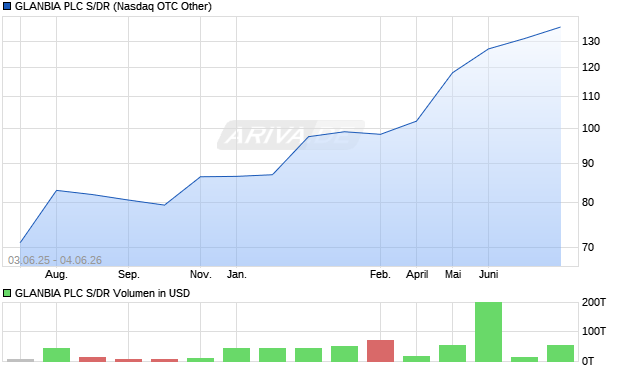Screen dimensions: 620x371
Task: Click the GLANBIA PLC S/DR Volumen in USD label
Action: coord(102,293)
